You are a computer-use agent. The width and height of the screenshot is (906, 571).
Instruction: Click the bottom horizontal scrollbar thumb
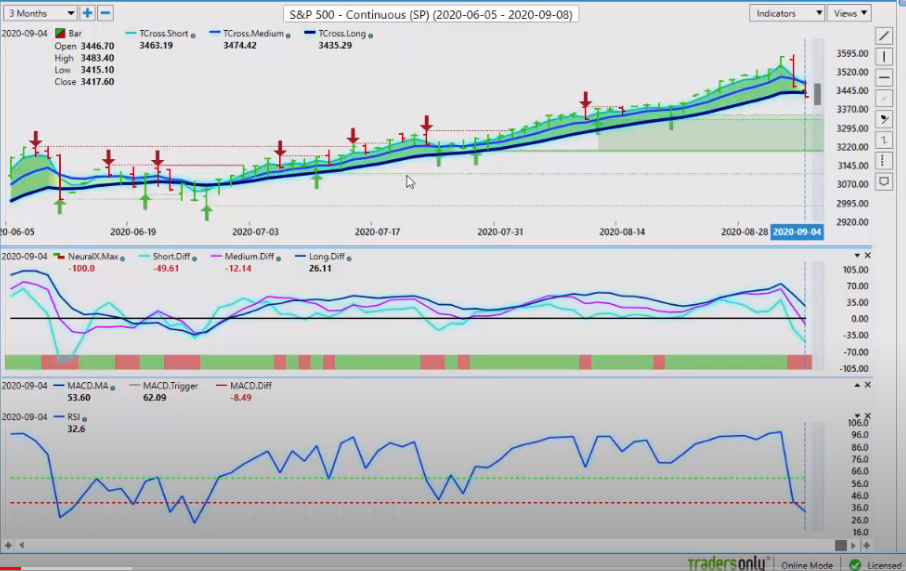(x=841, y=545)
